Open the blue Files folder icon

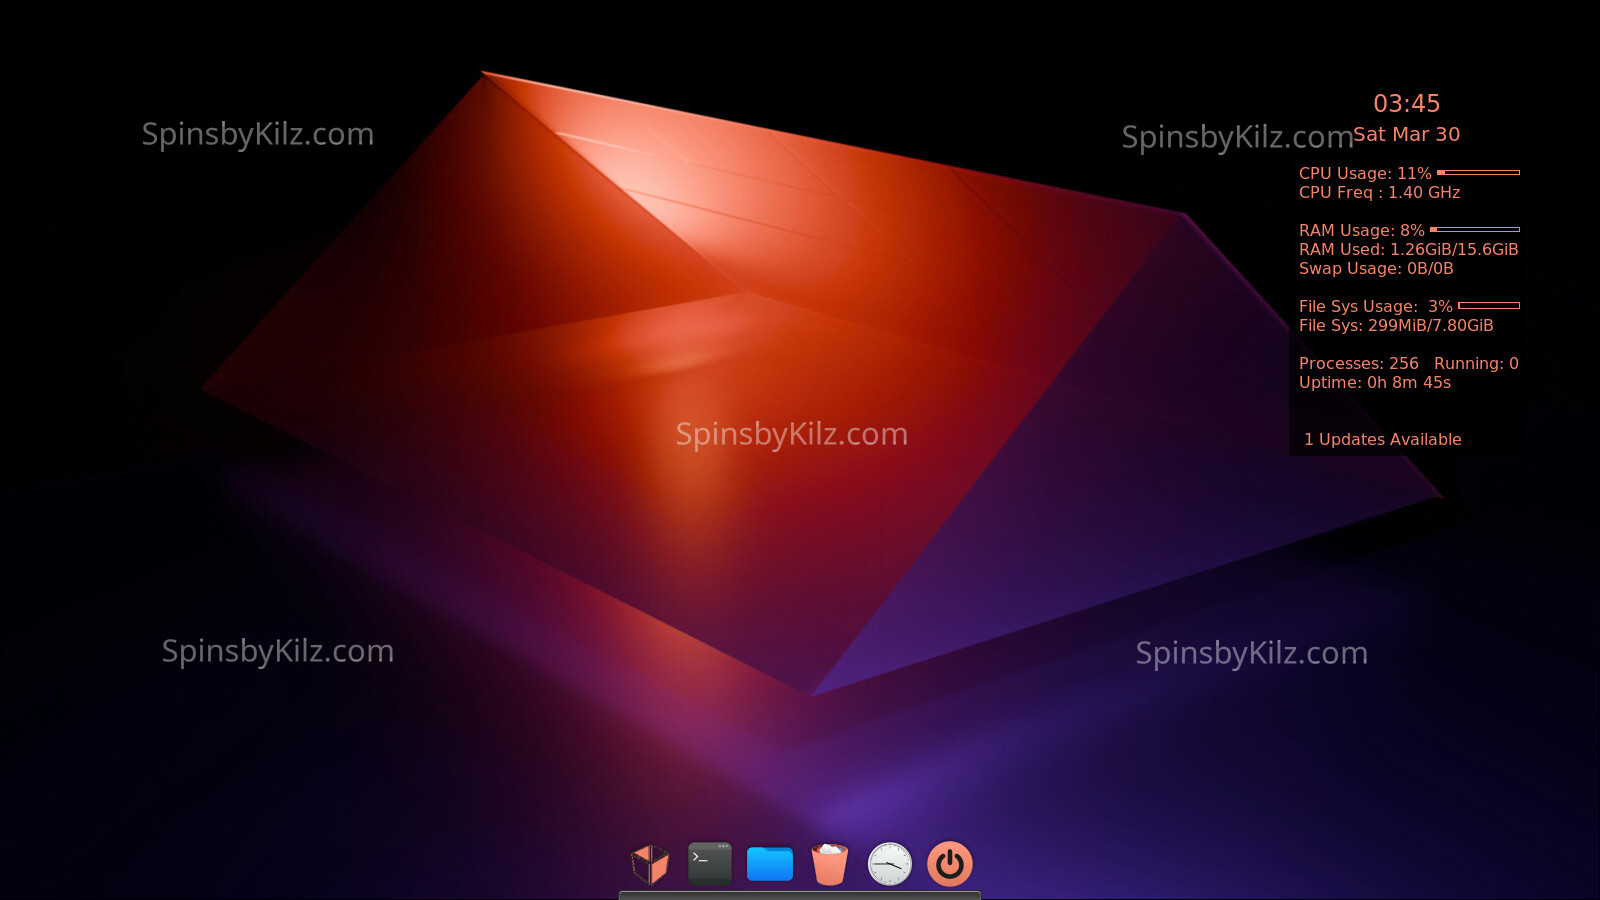pyautogui.click(x=770, y=864)
